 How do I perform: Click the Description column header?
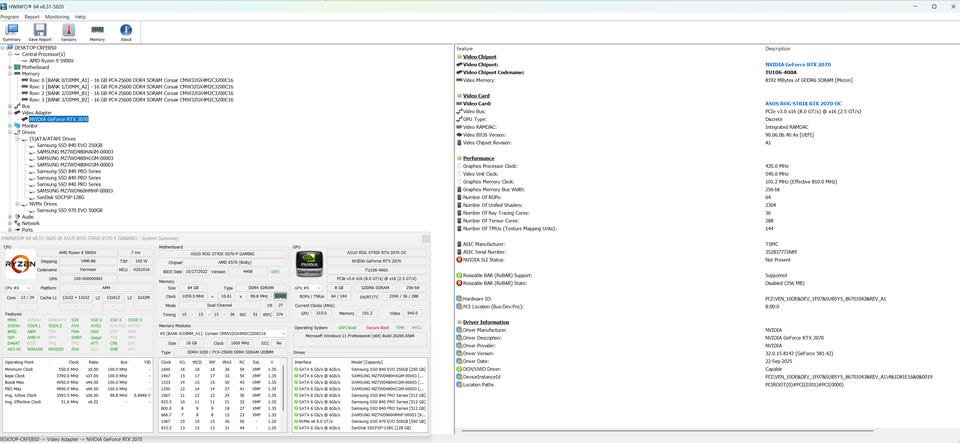click(777, 48)
